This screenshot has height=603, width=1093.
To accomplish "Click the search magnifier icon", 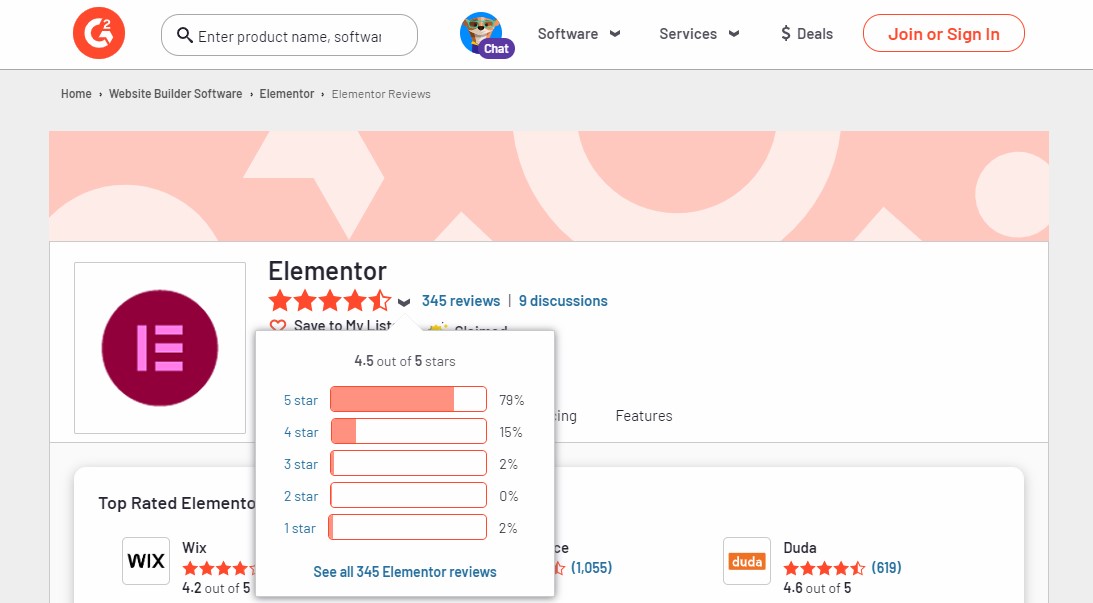I will (185, 35).
